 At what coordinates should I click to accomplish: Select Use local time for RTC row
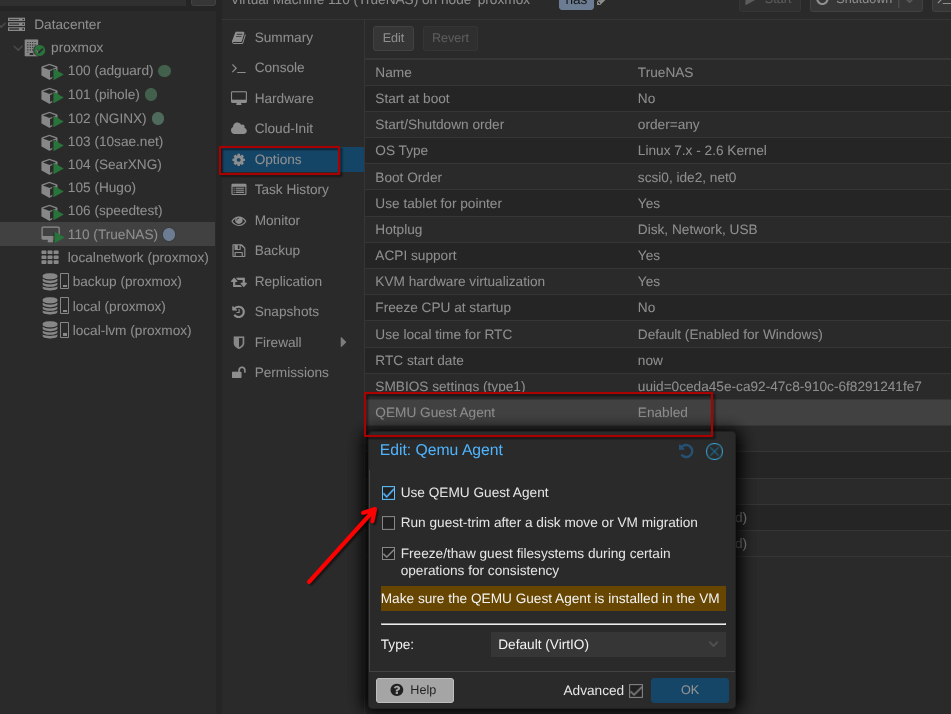(657, 334)
